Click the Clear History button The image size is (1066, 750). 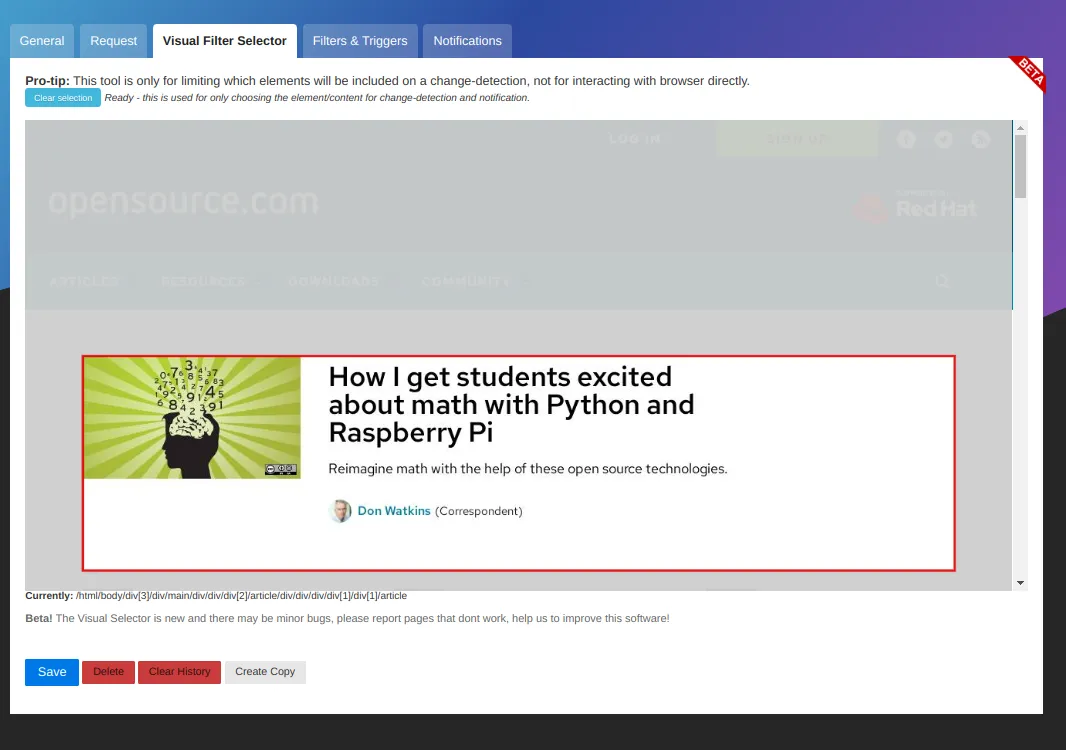(179, 672)
